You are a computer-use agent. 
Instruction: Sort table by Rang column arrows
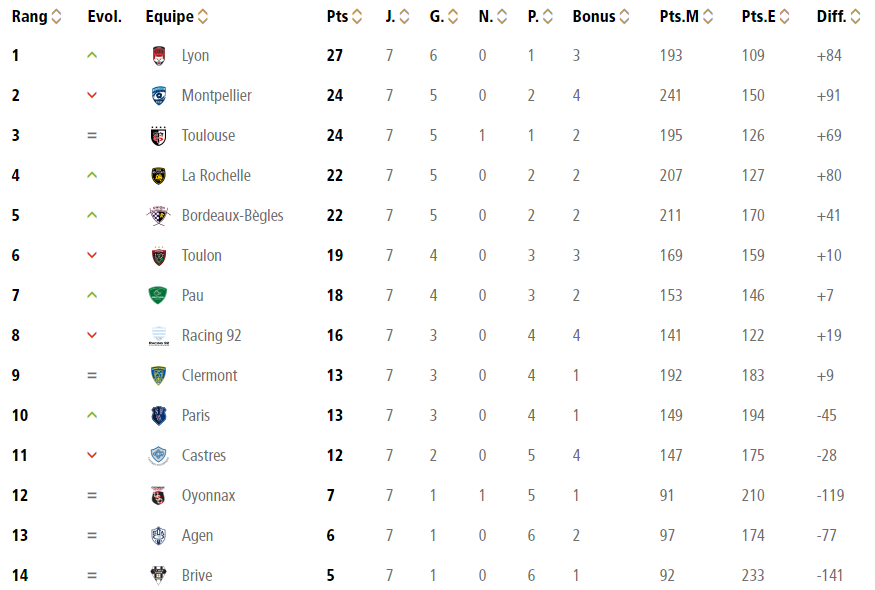(x=56, y=17)
